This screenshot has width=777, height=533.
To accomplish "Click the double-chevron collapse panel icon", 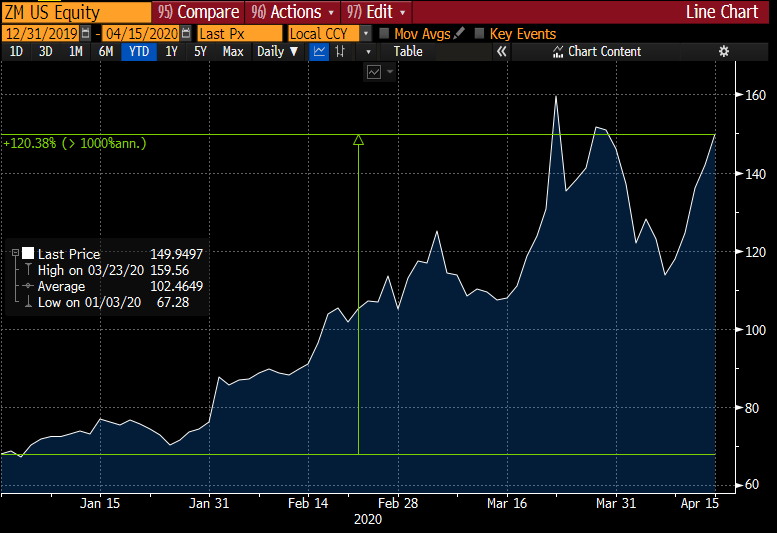I will click(x=502, y=51).
